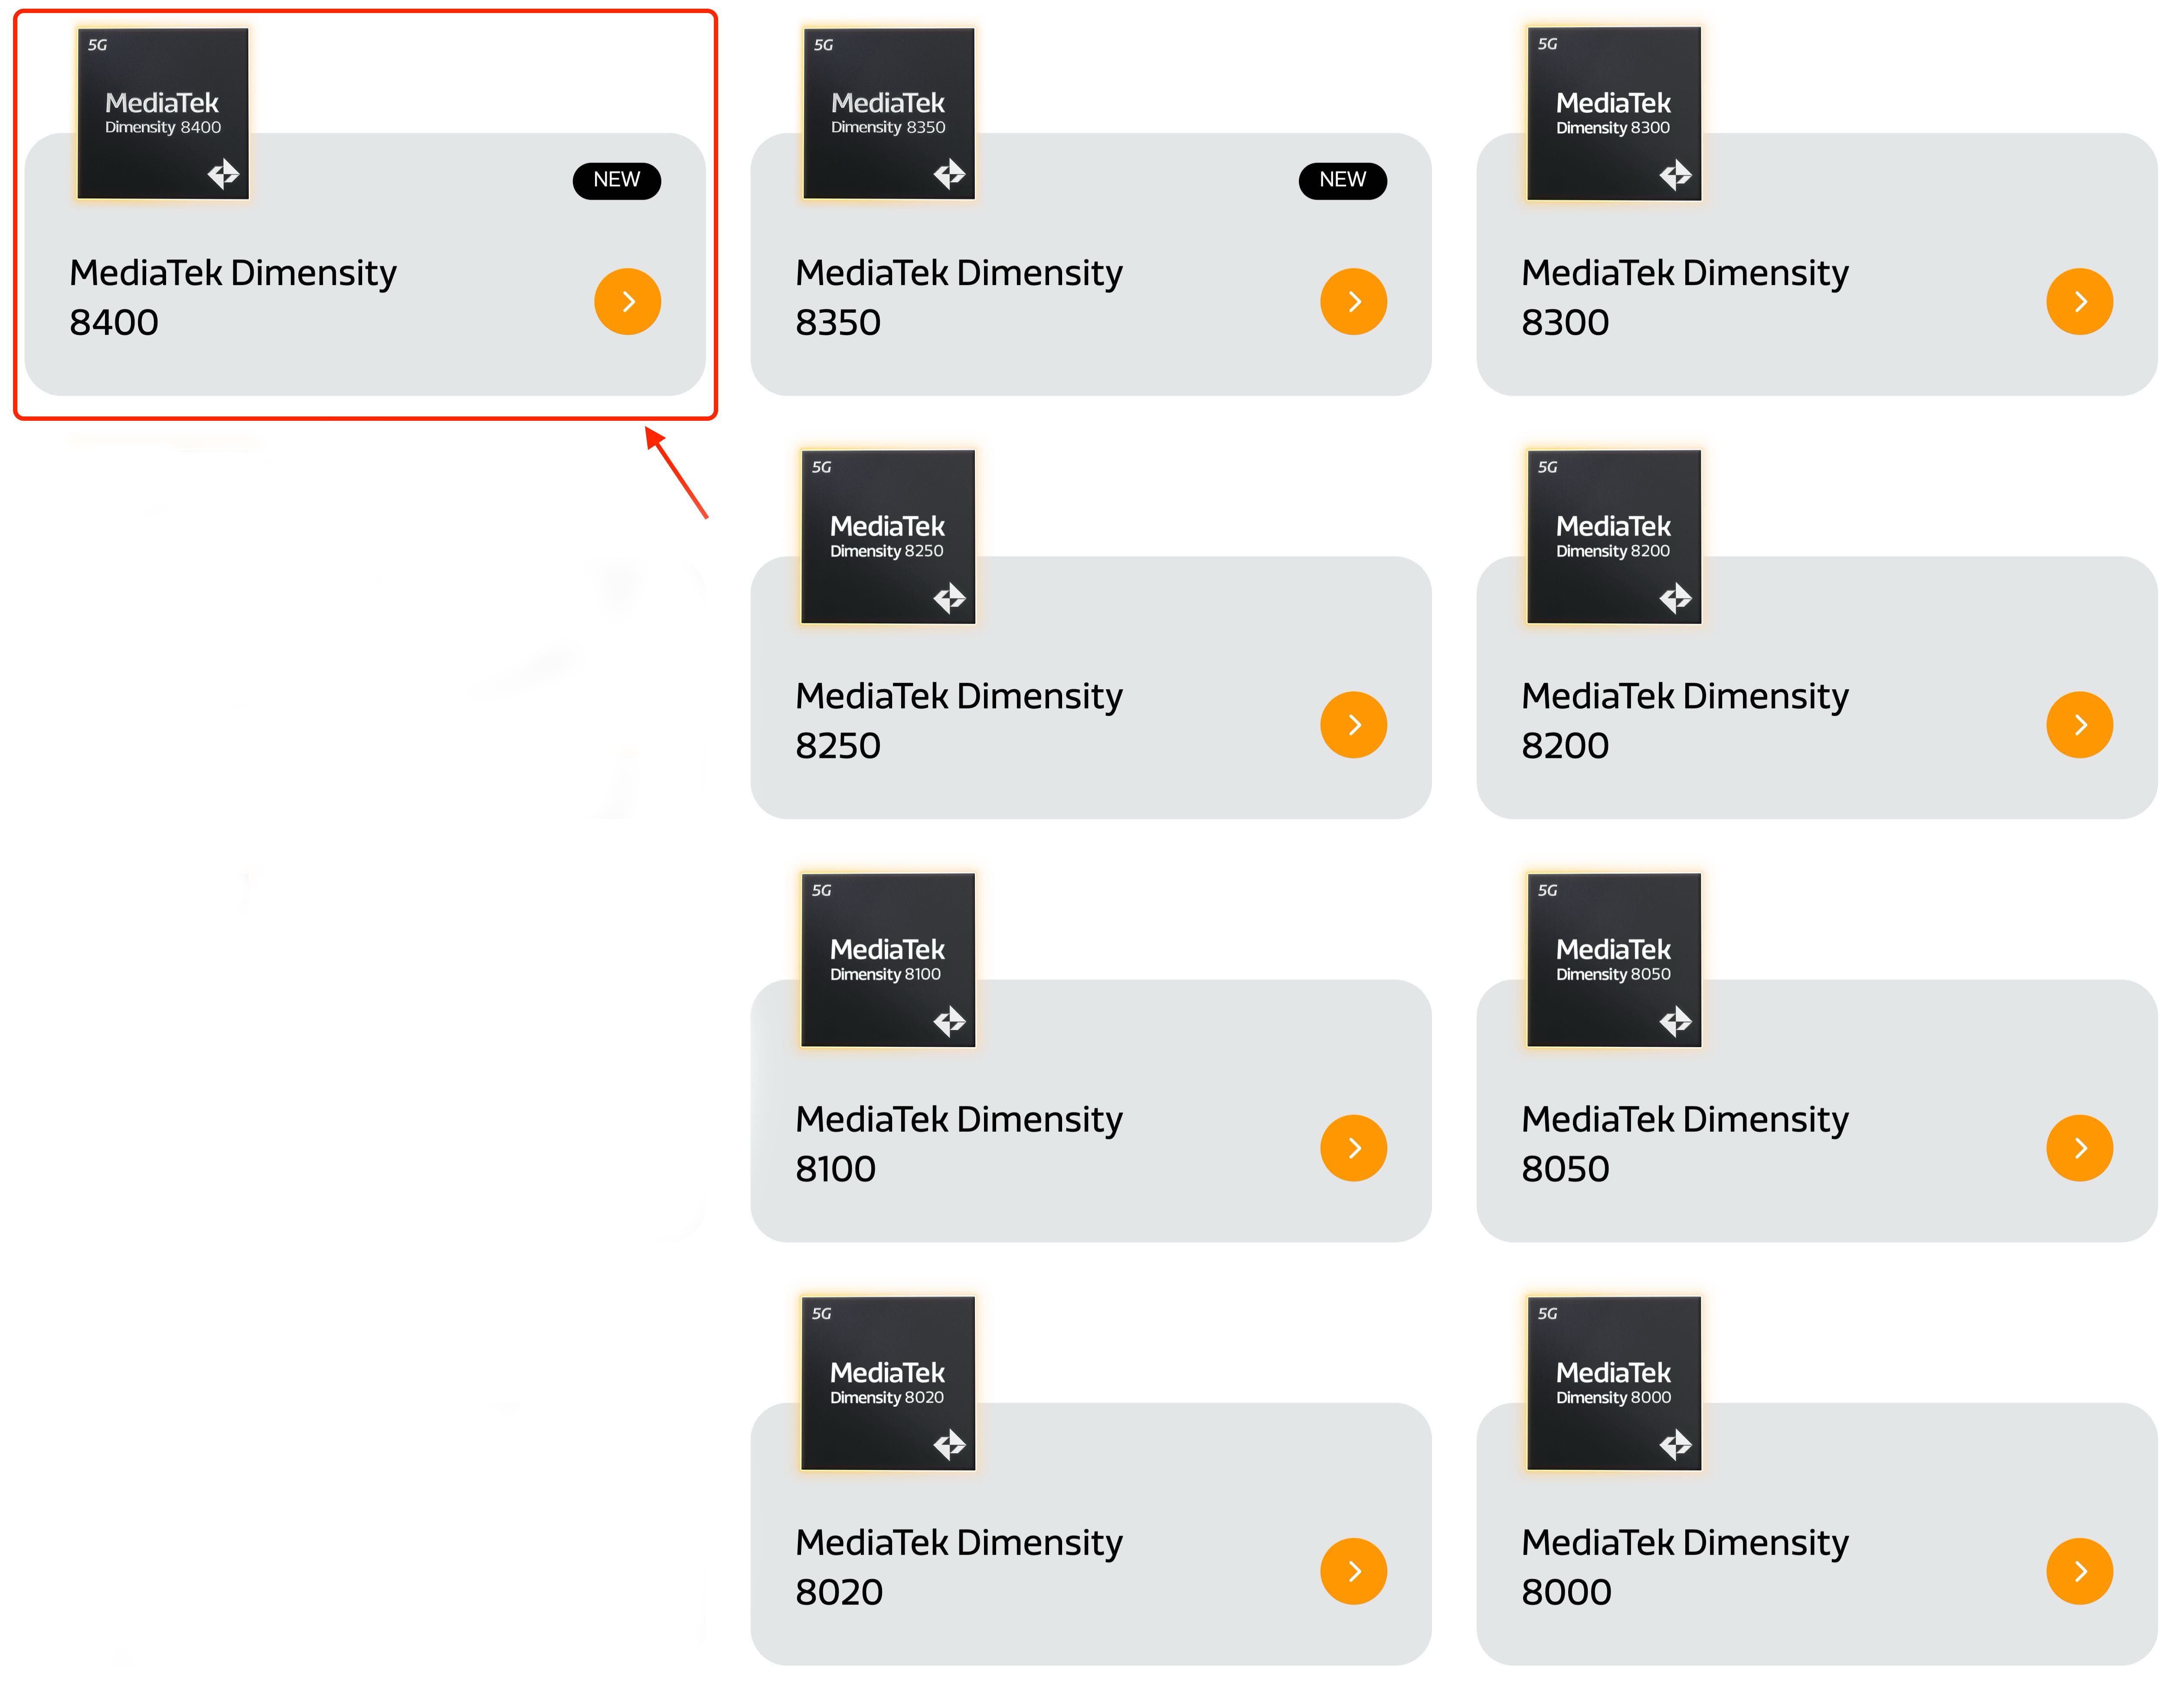
Task: Open the MediaTek Dimensity 8300 title link
Action: [x=1685, y=297]
